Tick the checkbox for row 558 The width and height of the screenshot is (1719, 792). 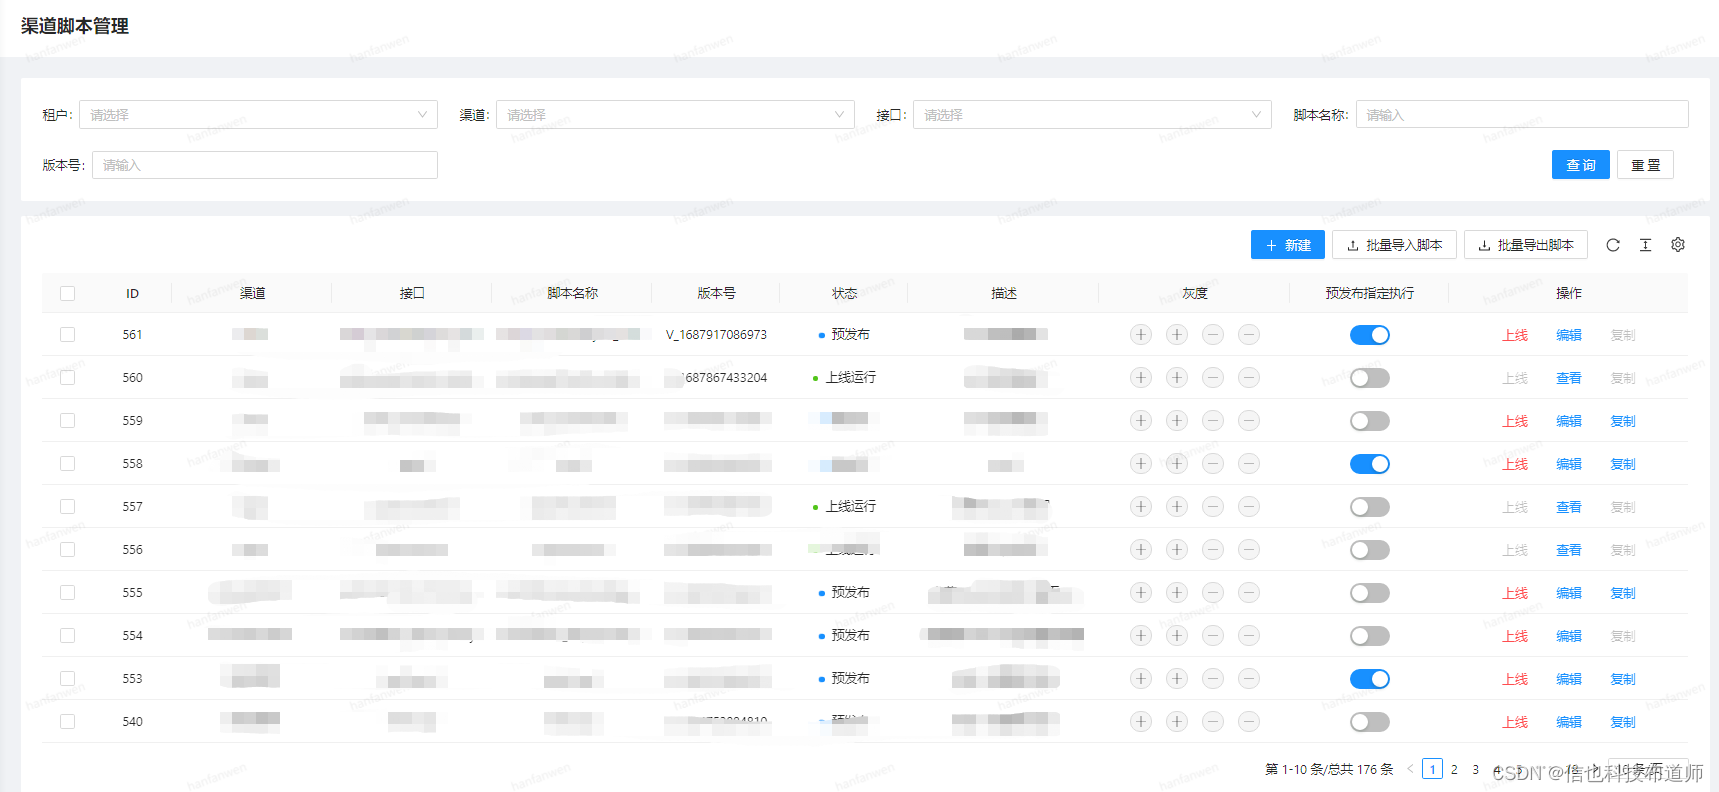[x=67, y=463]
